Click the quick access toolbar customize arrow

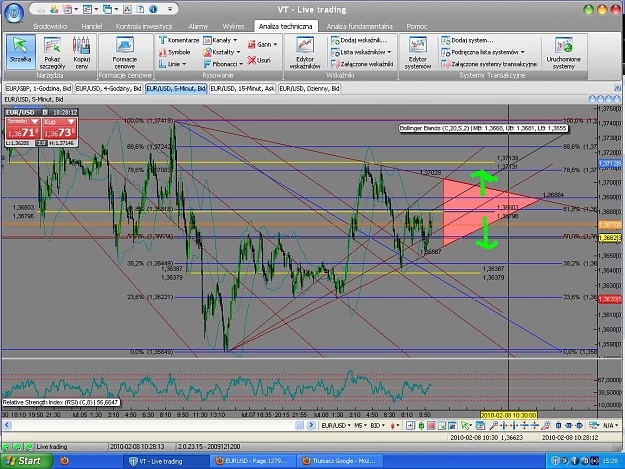click(x=170, y=9)
